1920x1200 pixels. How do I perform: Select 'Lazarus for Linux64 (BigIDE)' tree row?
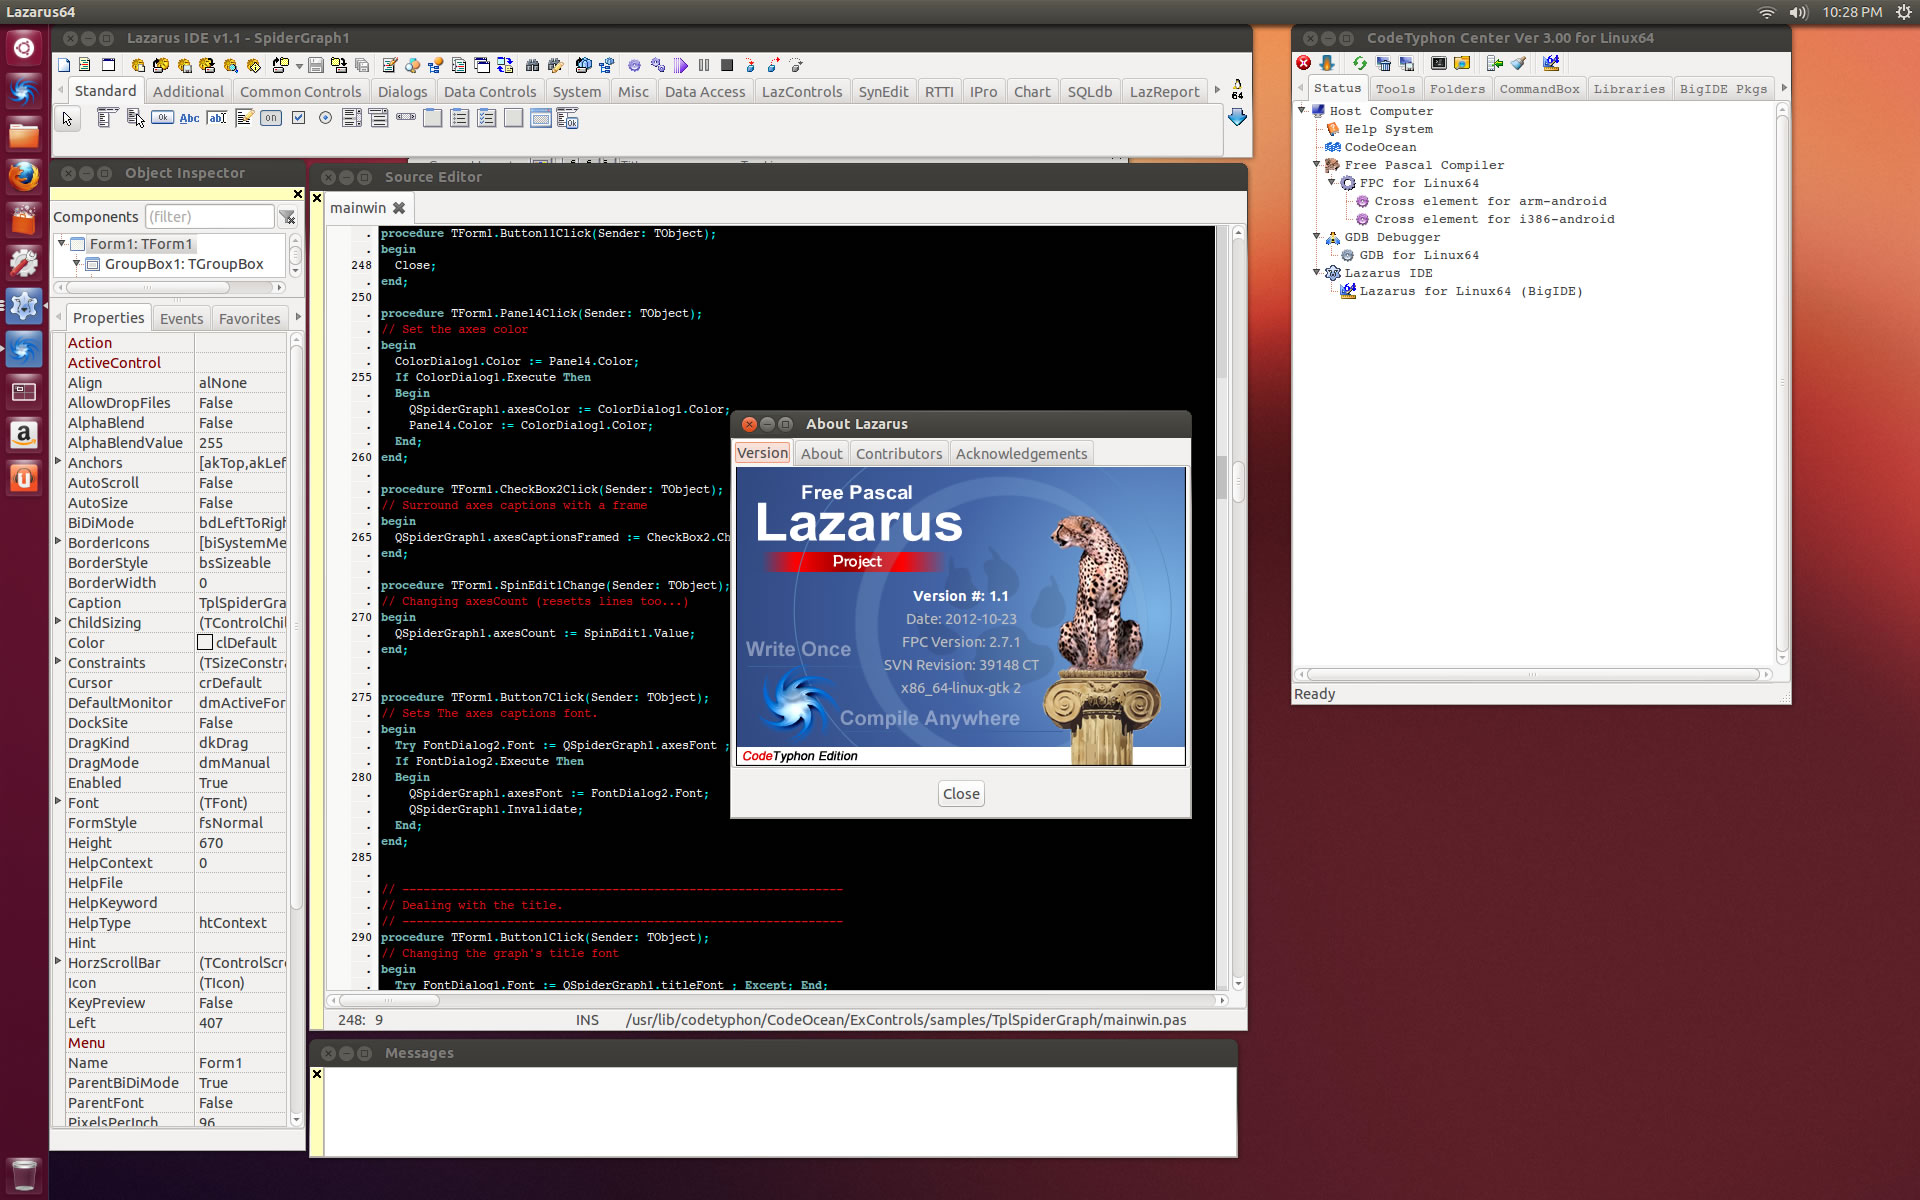pos(1471,291)
